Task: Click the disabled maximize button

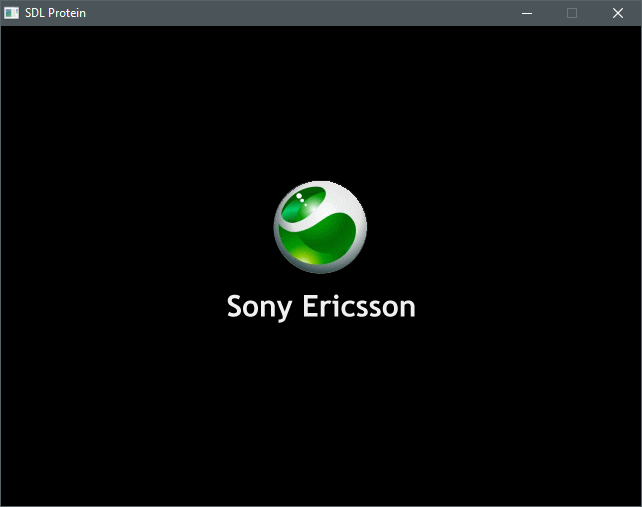Action: [x=572, y=13]
